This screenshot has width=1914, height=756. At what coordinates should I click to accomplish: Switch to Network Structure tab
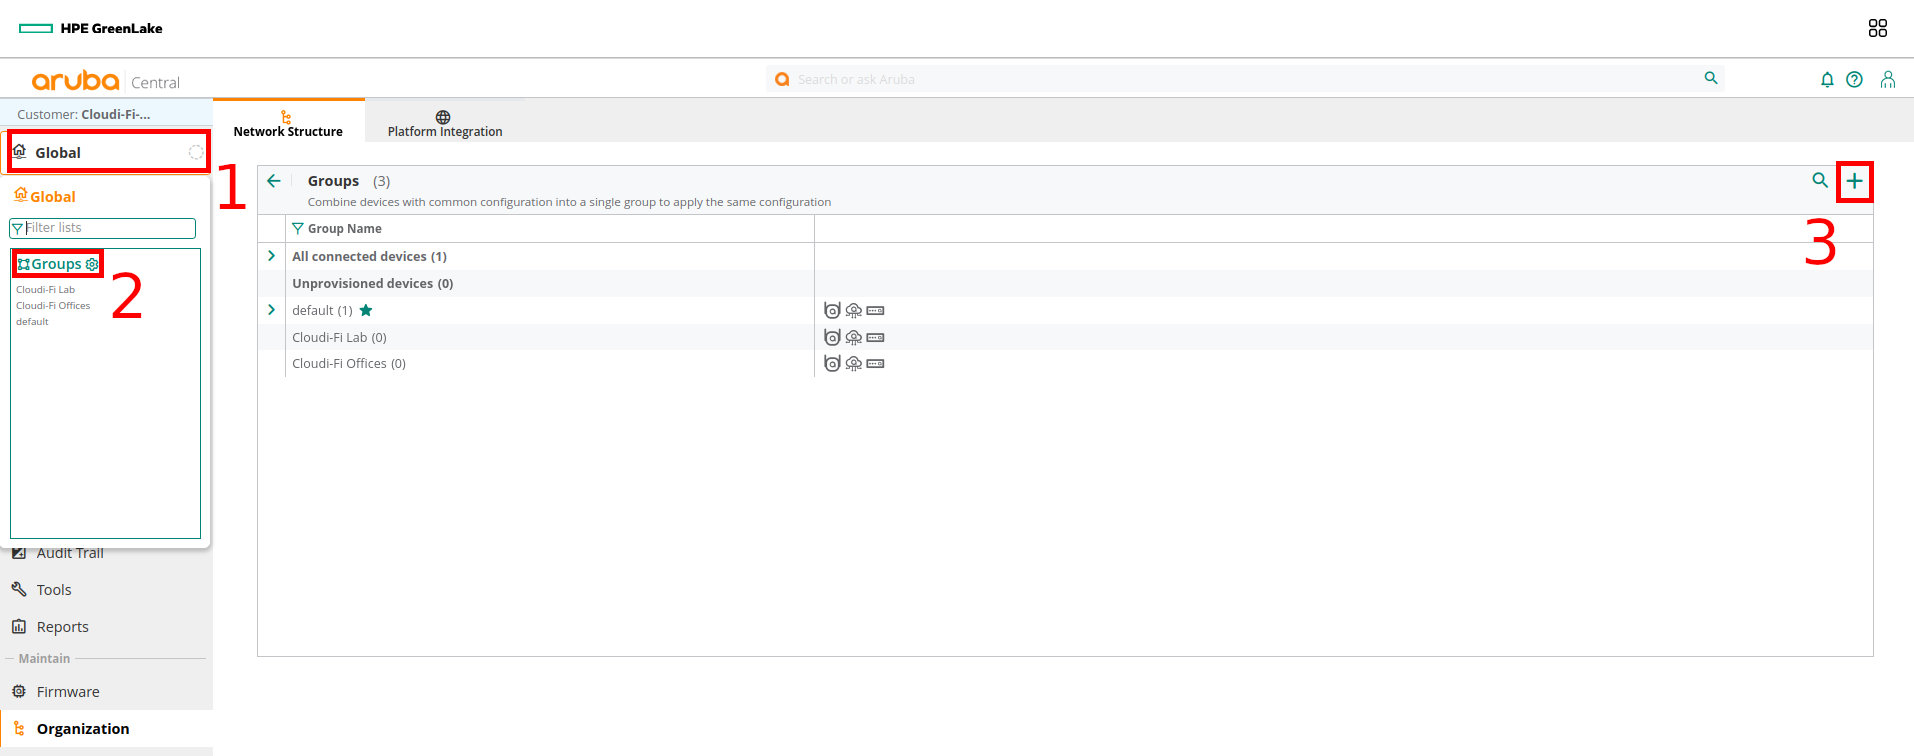click(x=288, y=122)
